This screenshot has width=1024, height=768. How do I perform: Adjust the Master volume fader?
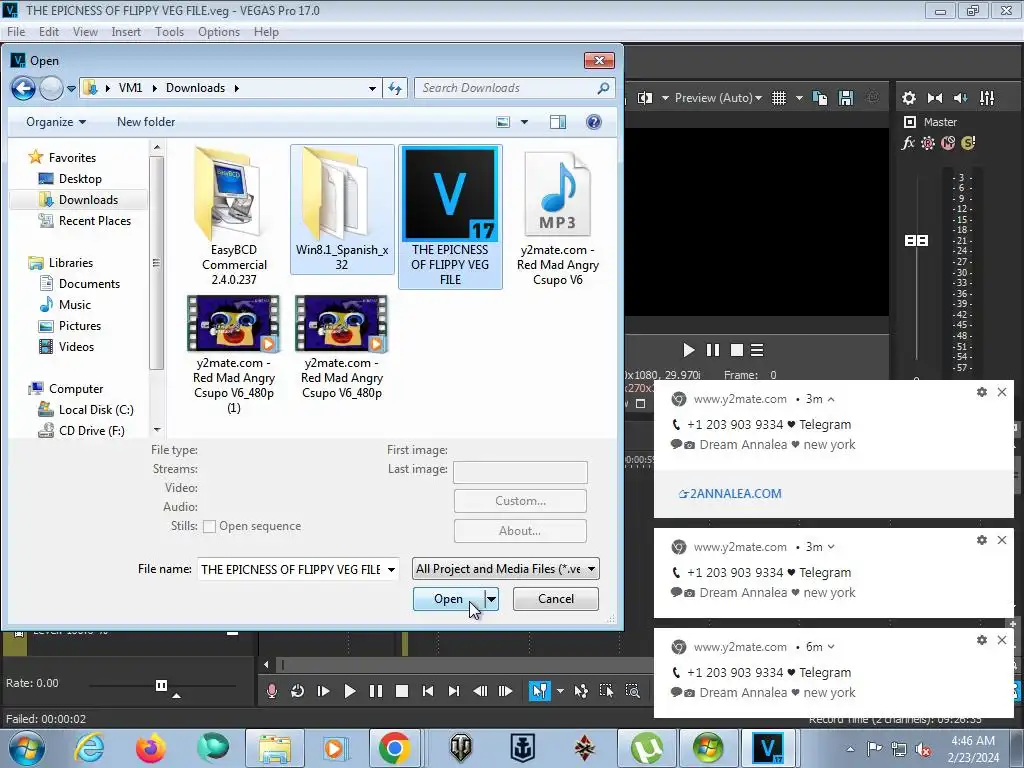pyautogui.click(x=916, y=241)
